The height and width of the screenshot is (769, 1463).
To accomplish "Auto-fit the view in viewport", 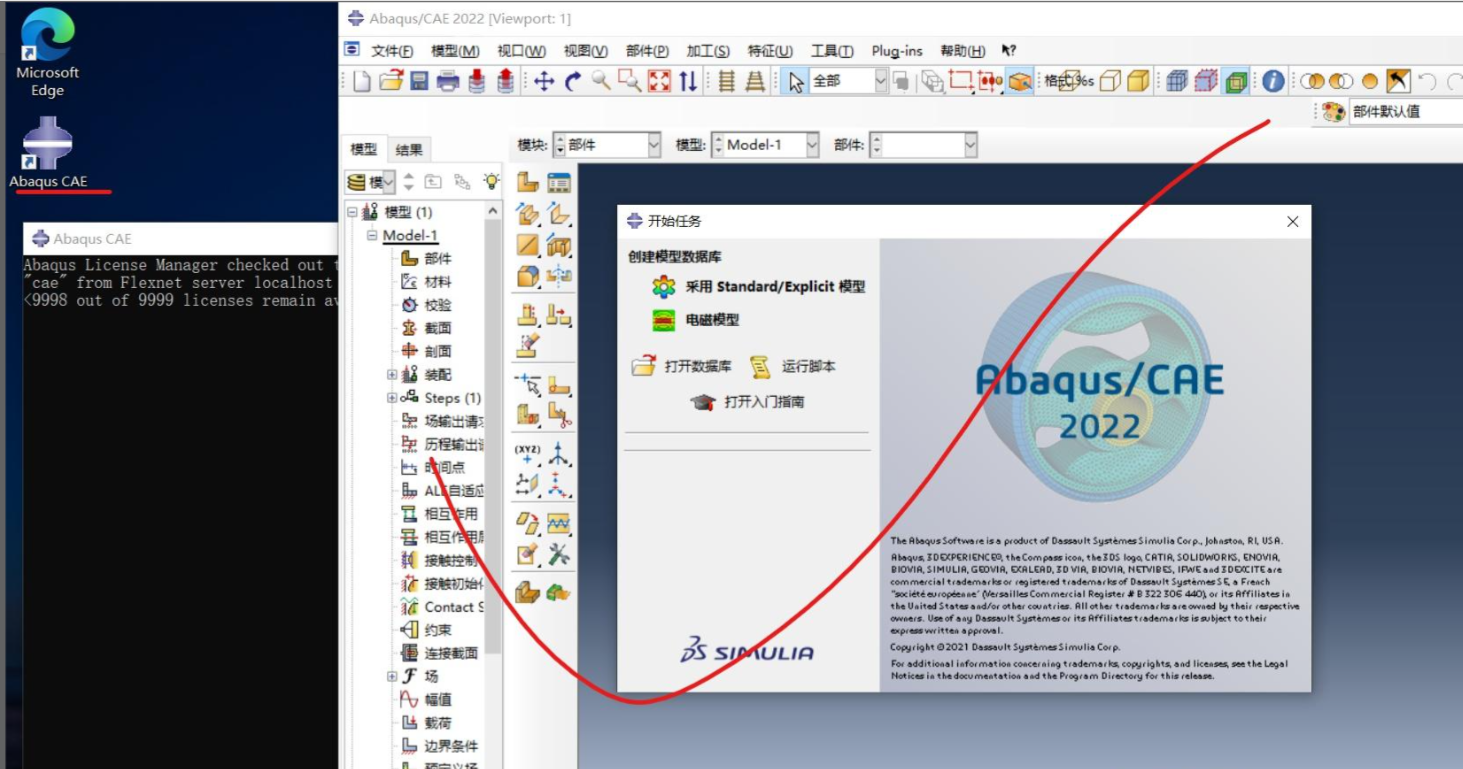I will coord(657,81).
